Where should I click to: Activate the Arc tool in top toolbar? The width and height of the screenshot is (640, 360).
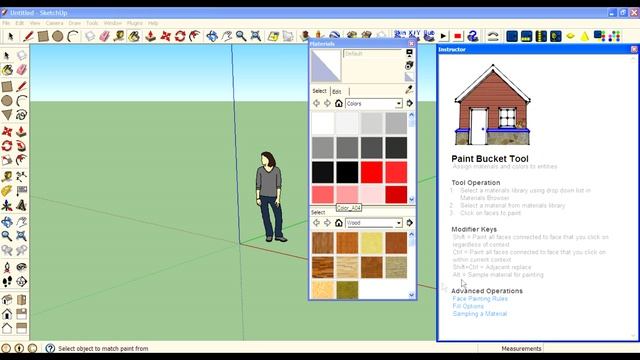click(x=73, y=36)
